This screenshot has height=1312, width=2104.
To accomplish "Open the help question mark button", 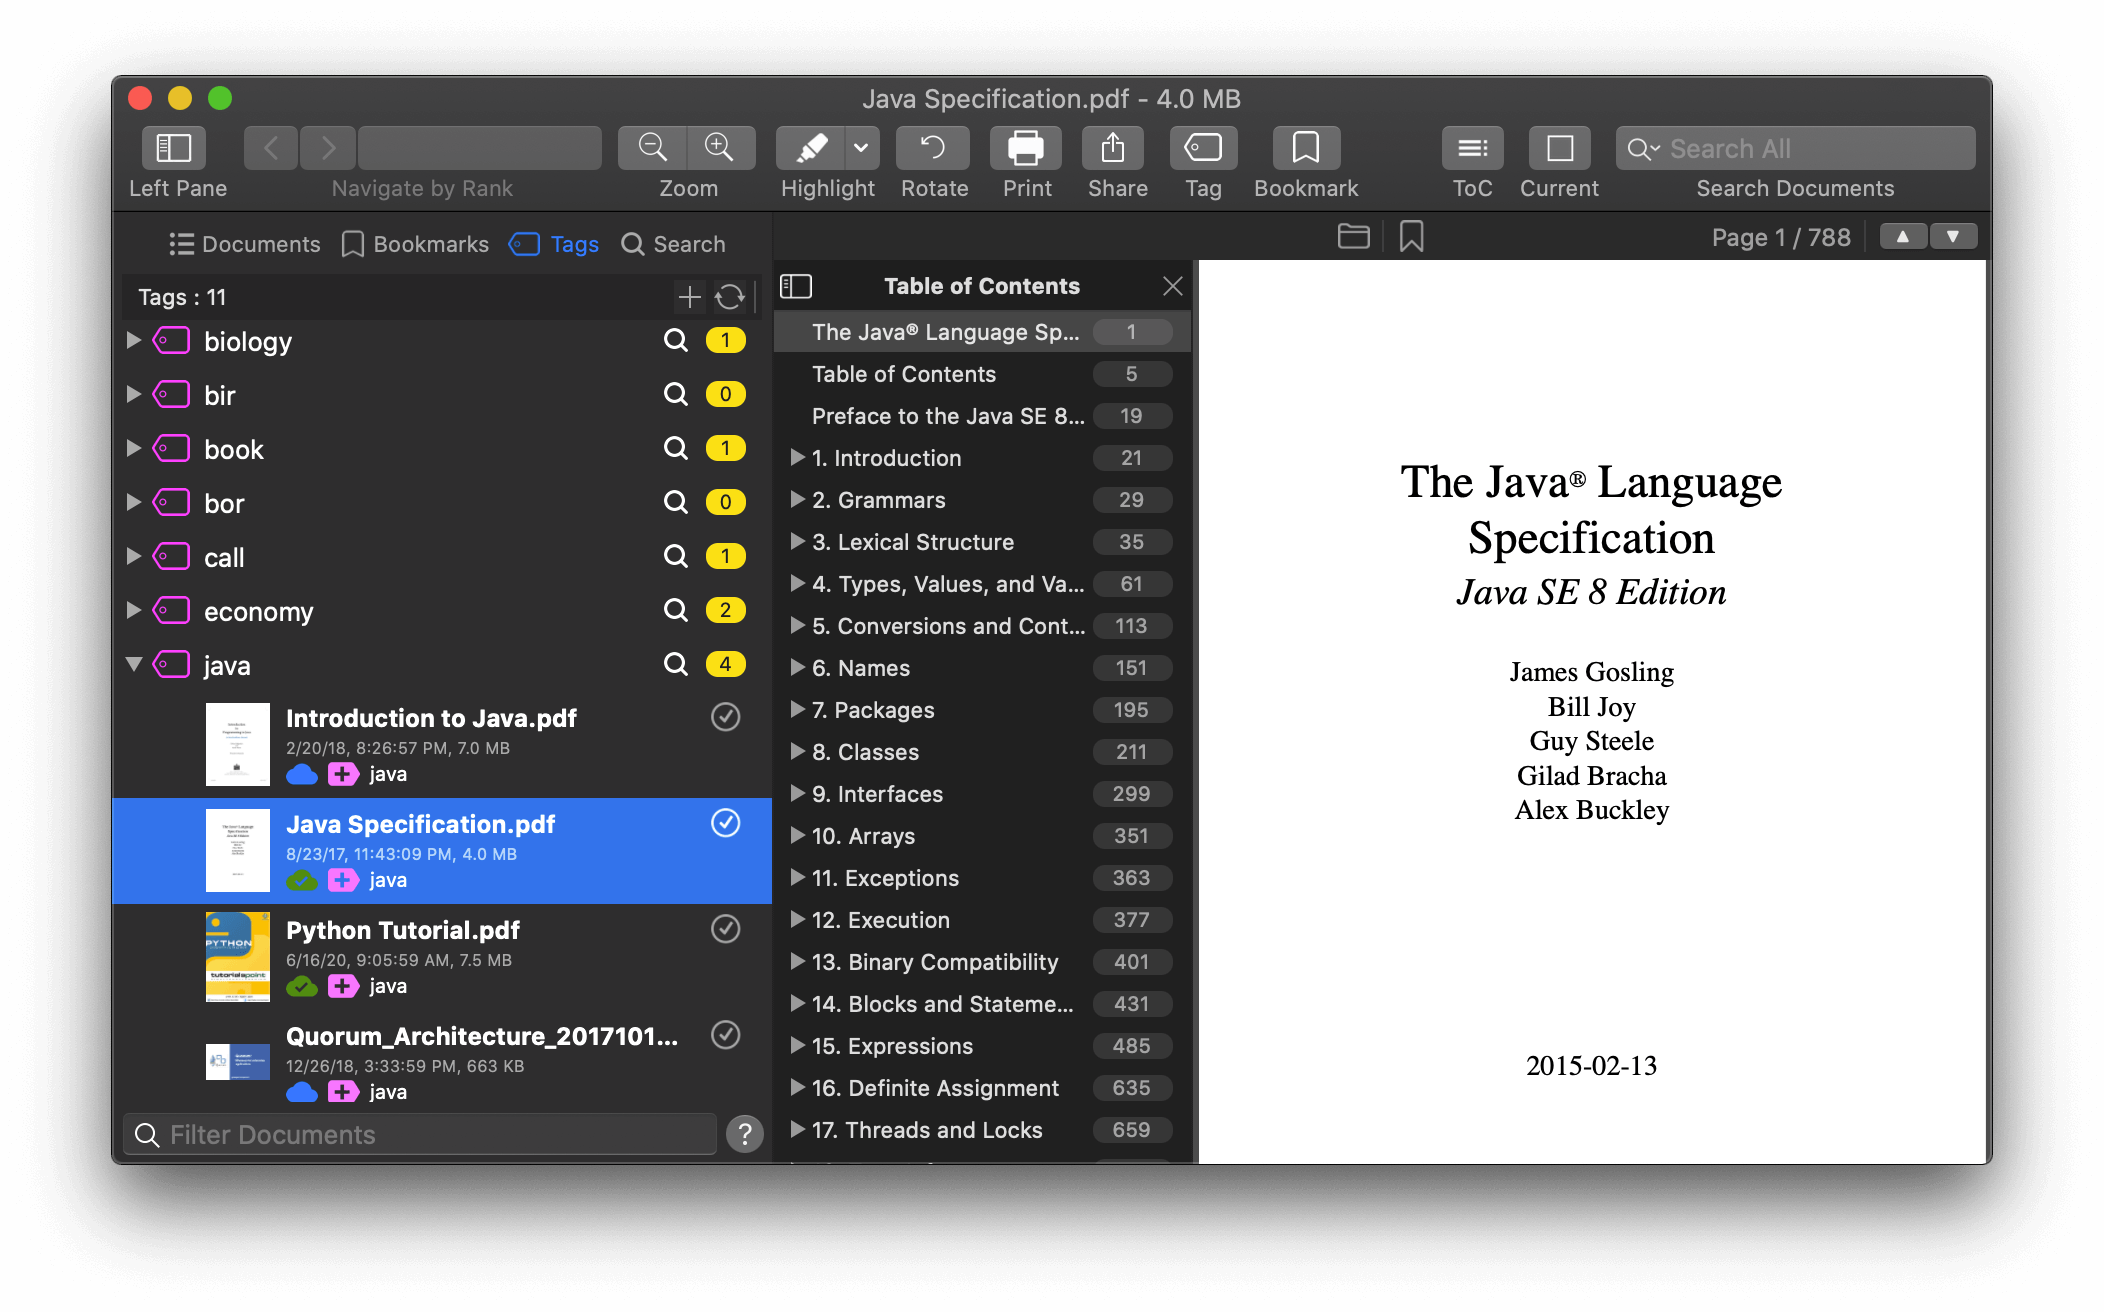I will point(745,1134).
